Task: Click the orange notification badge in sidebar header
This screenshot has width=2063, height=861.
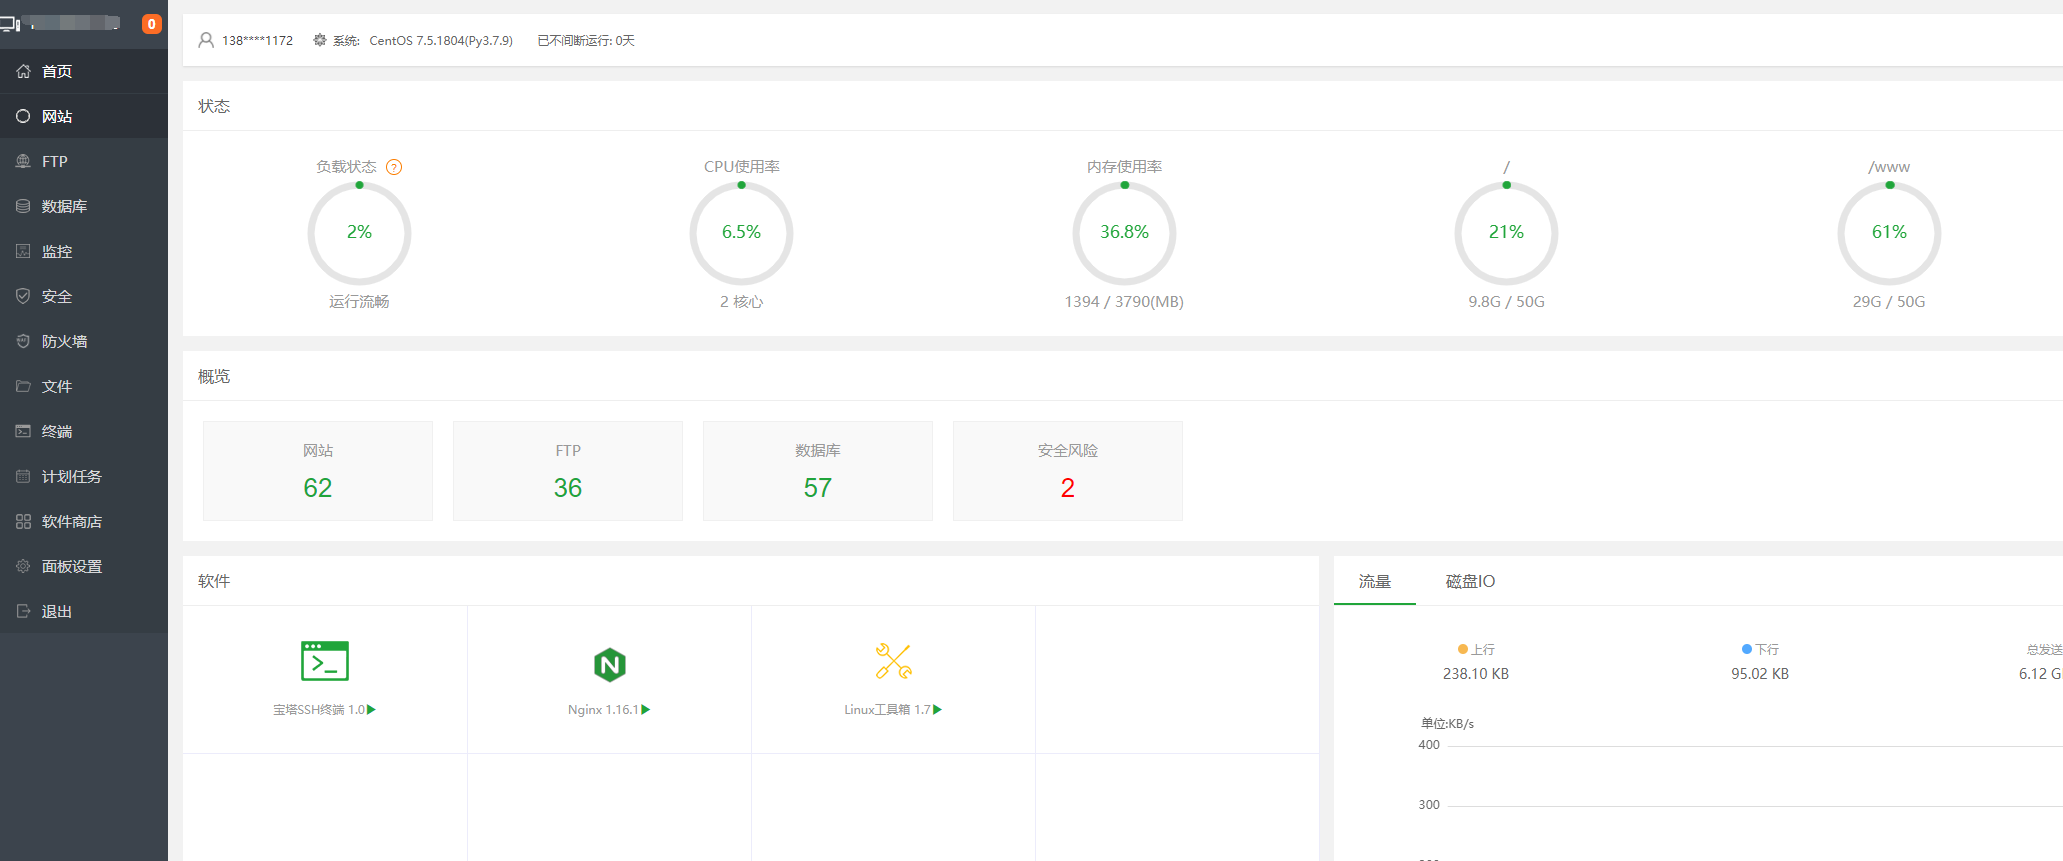Action: point(152,24)
